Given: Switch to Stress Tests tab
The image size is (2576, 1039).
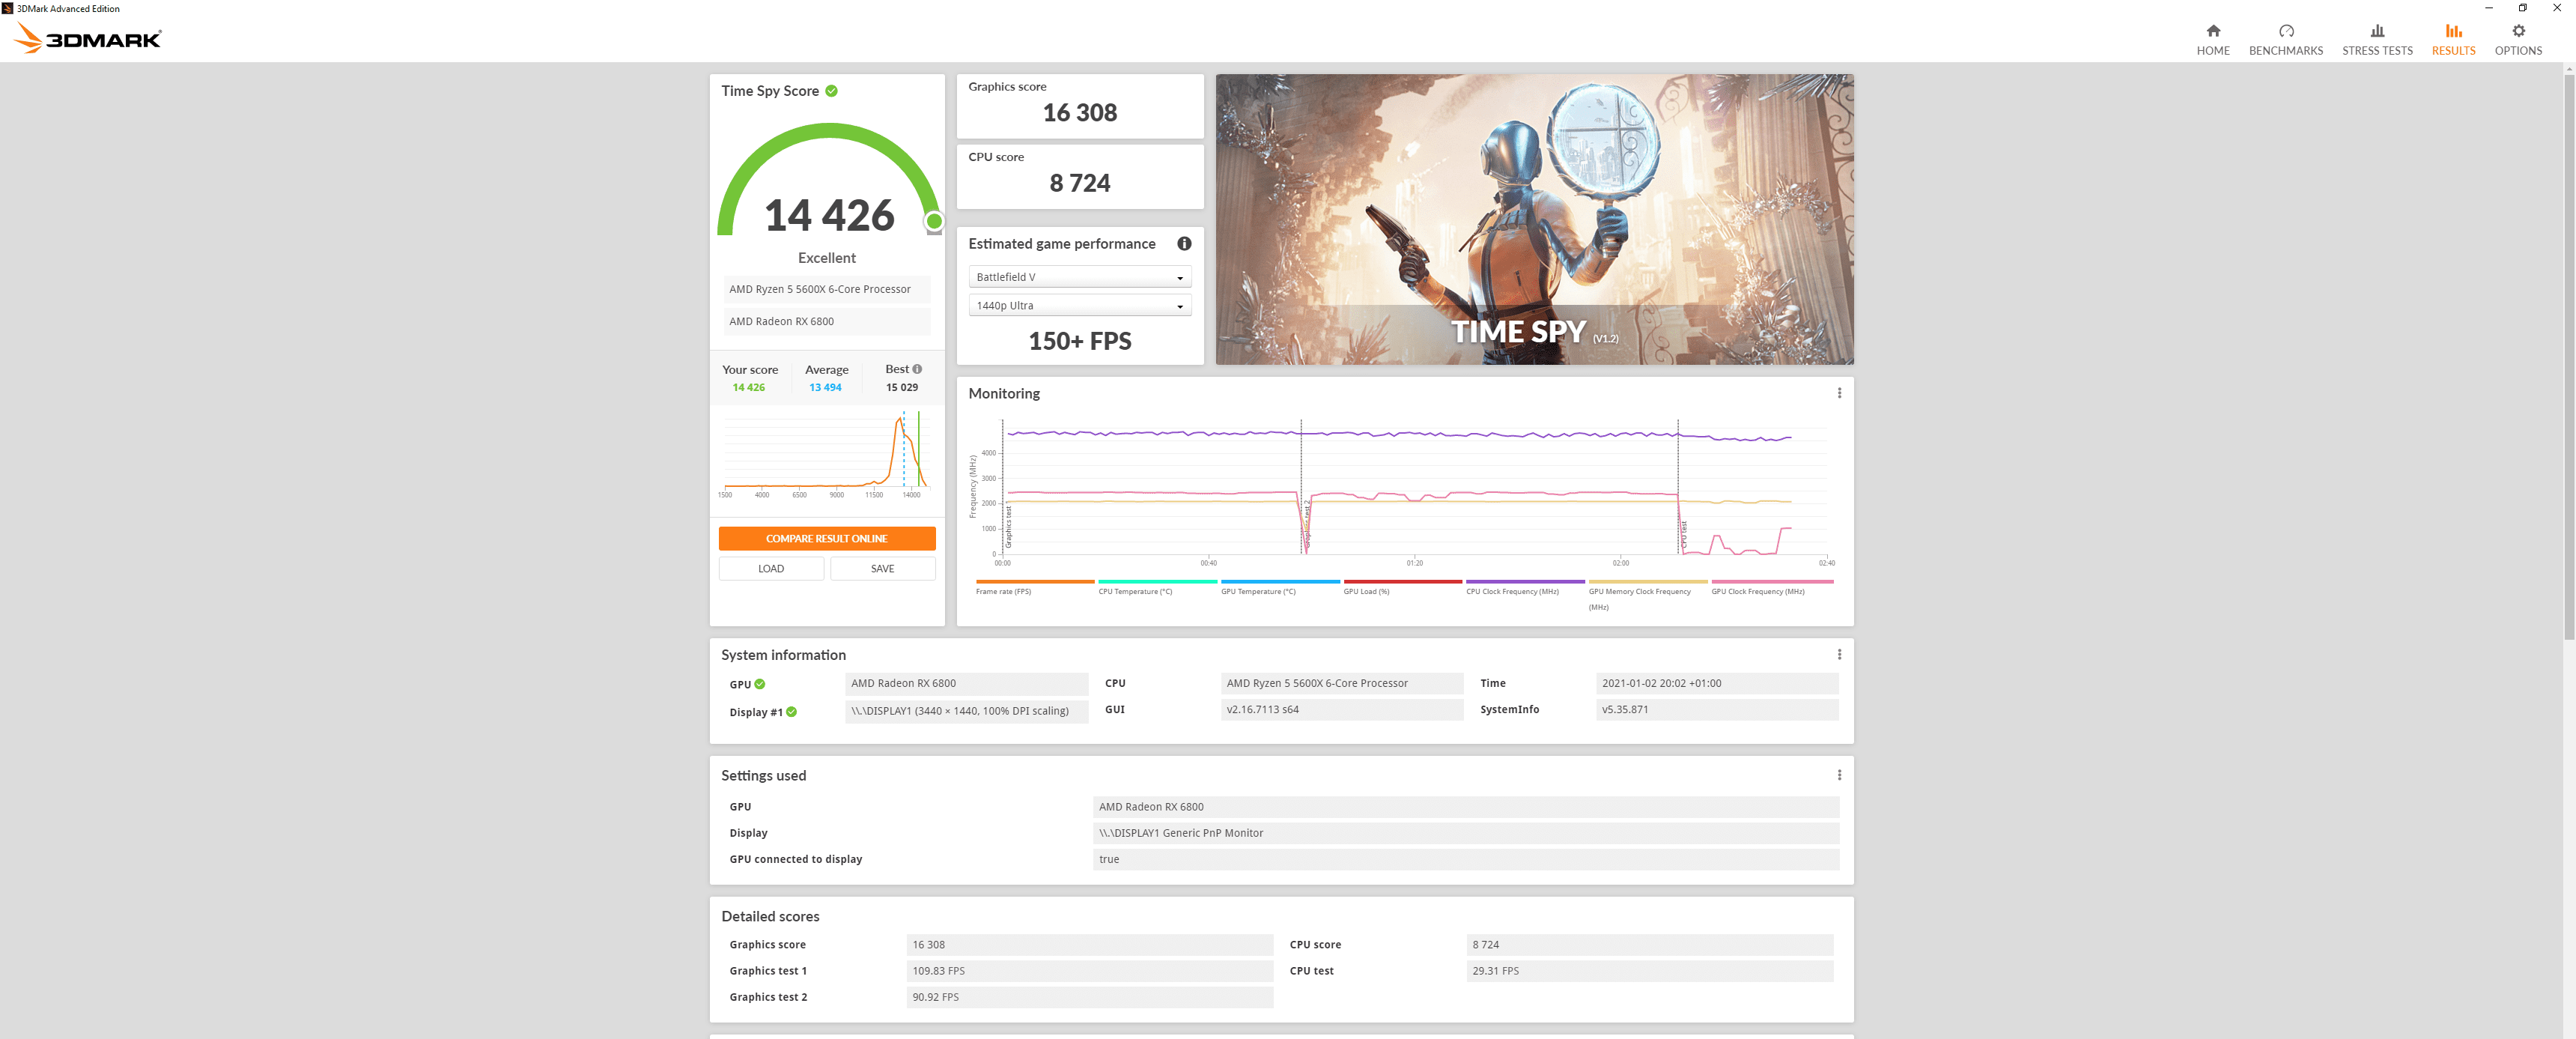Looking at the screenshot, I should [x=2376, y=40].
